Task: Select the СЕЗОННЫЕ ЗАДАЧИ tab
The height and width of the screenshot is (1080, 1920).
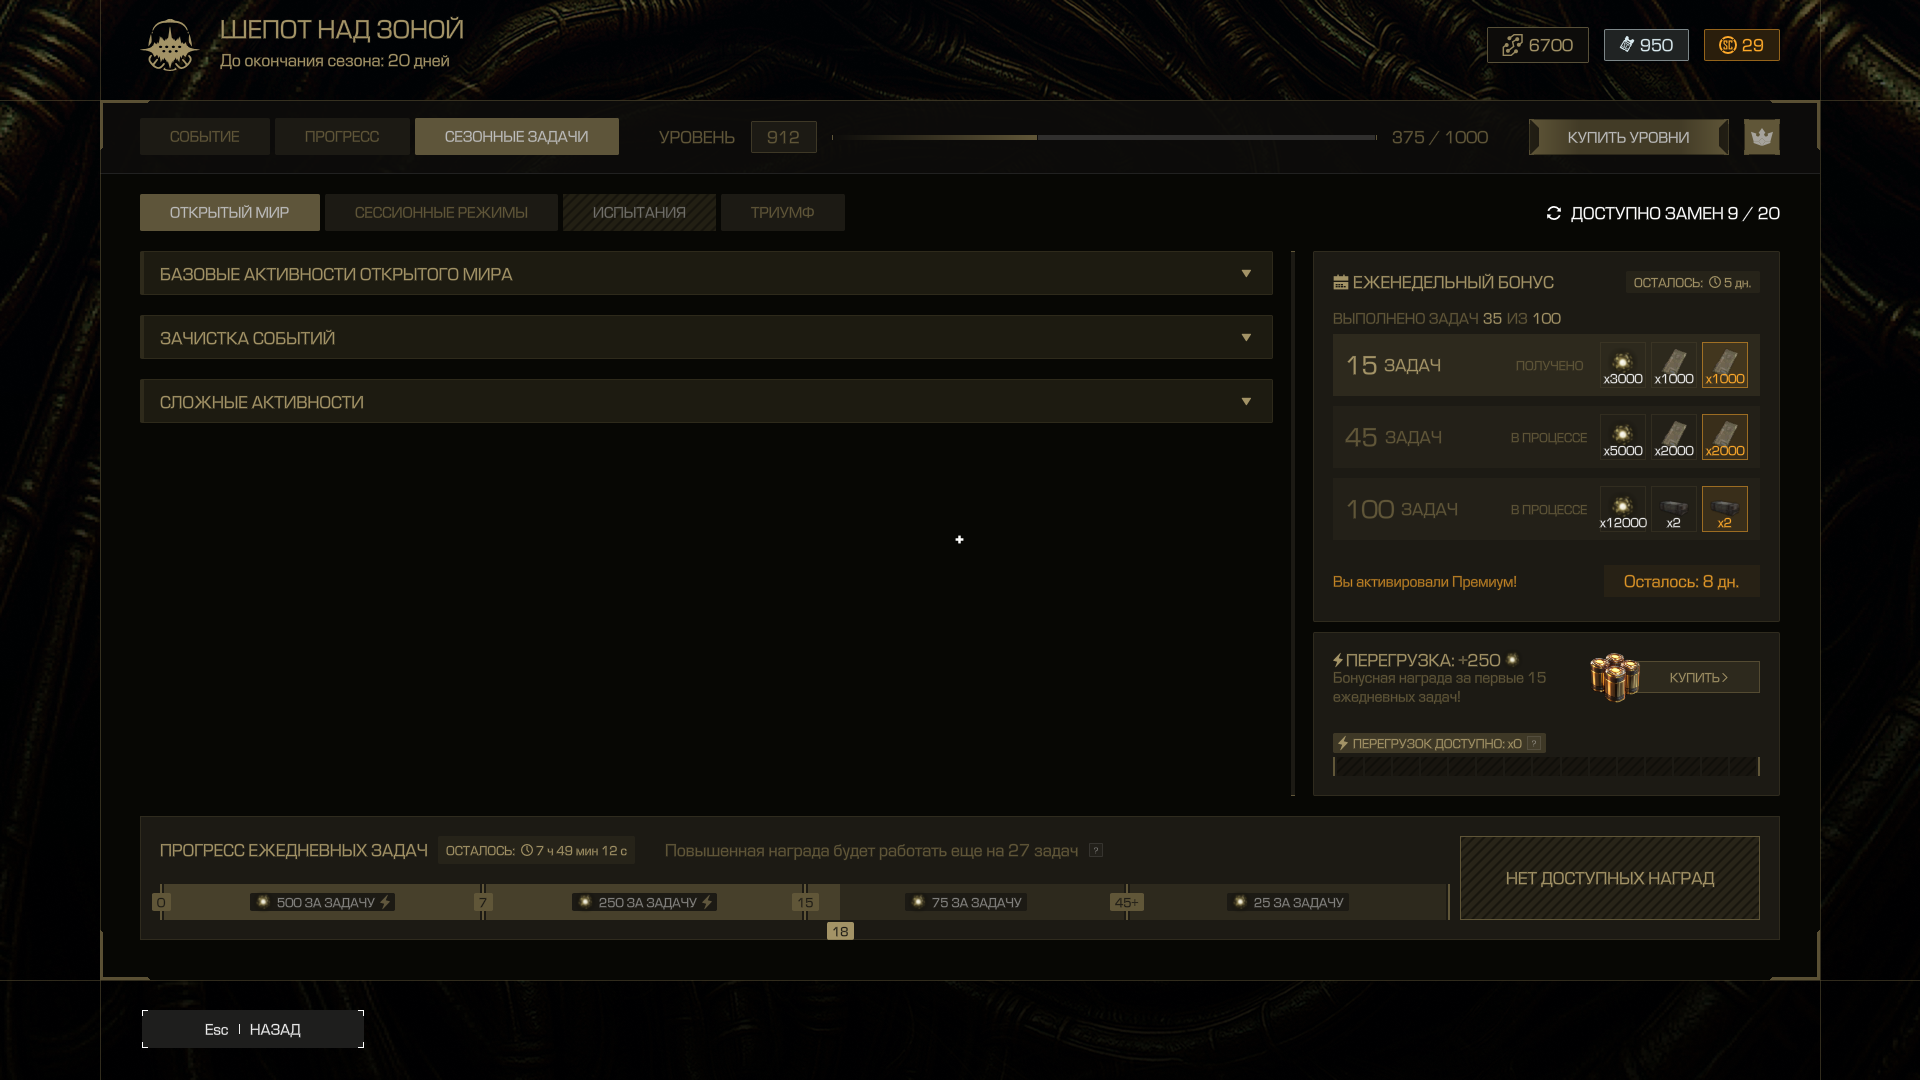Action: tap(516, 137)
